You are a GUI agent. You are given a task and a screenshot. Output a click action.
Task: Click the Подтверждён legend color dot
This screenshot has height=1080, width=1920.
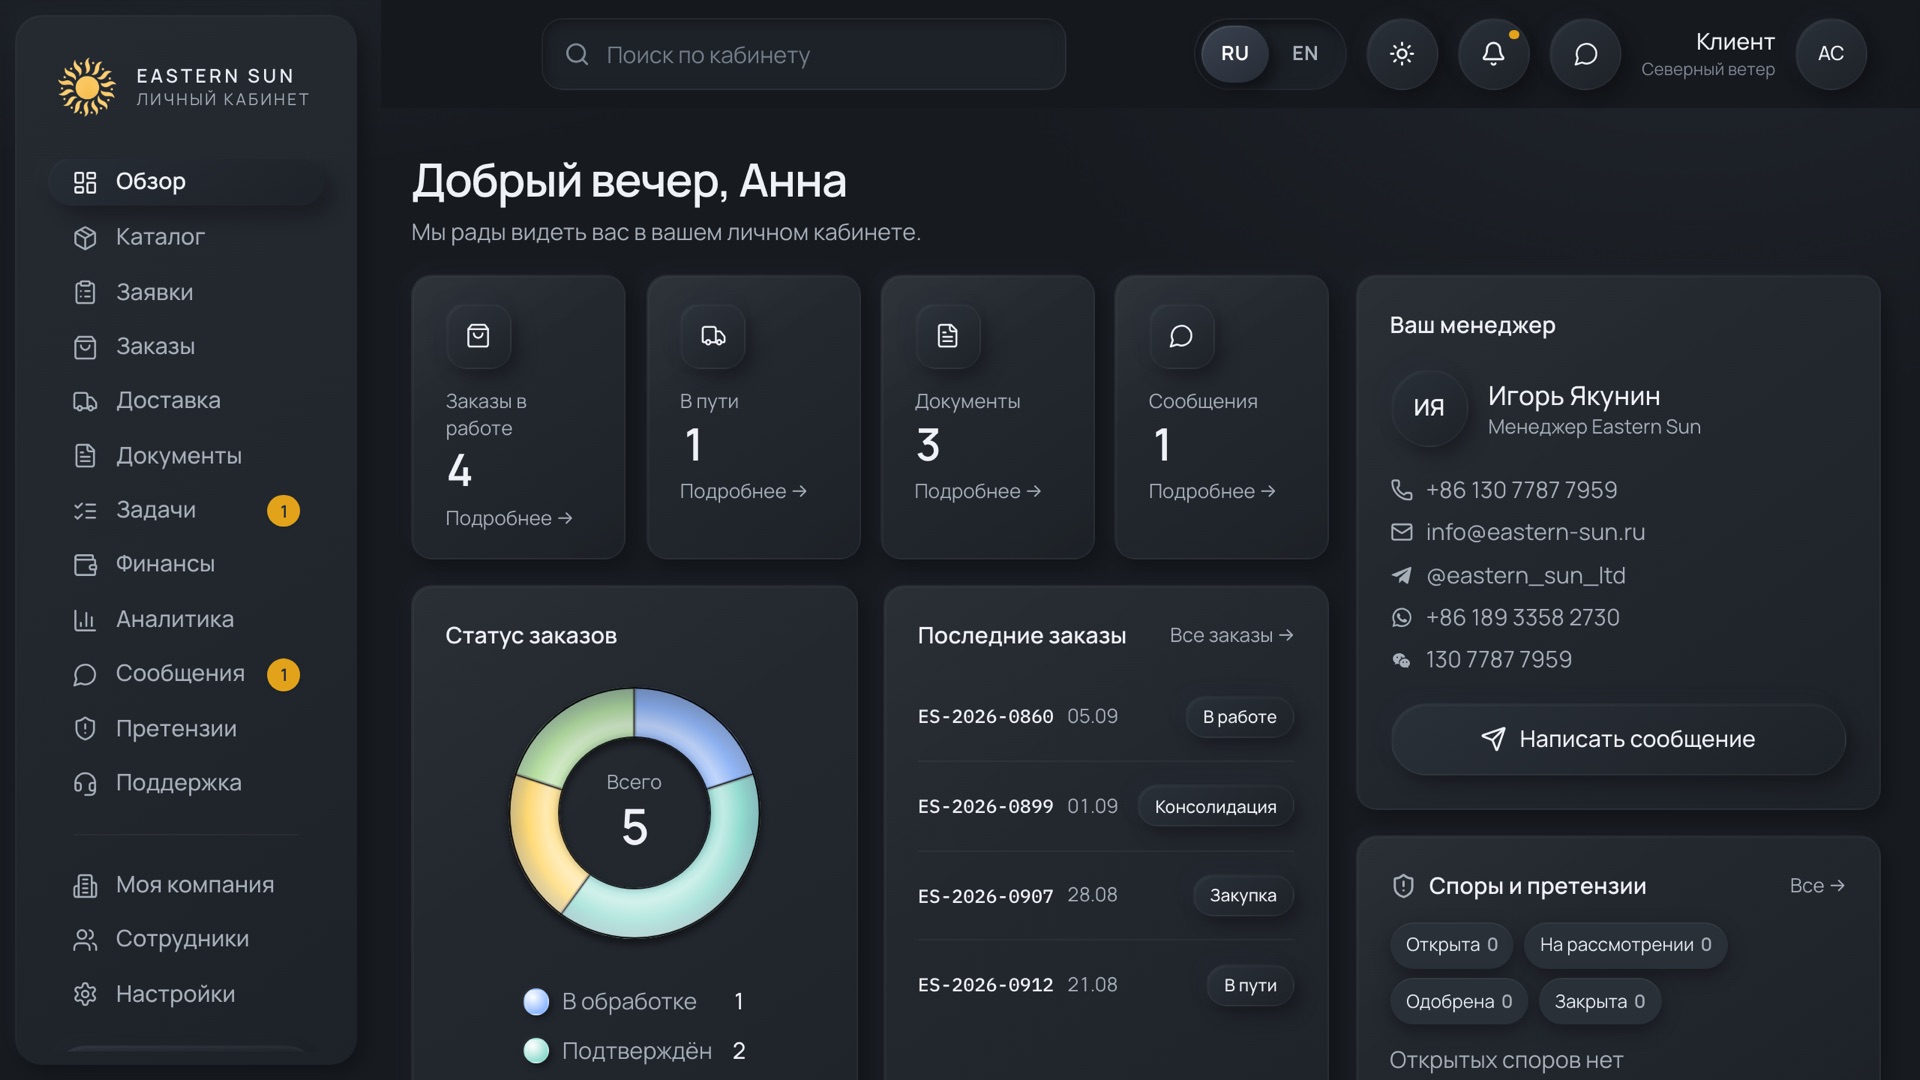(x=536, y=1051)
